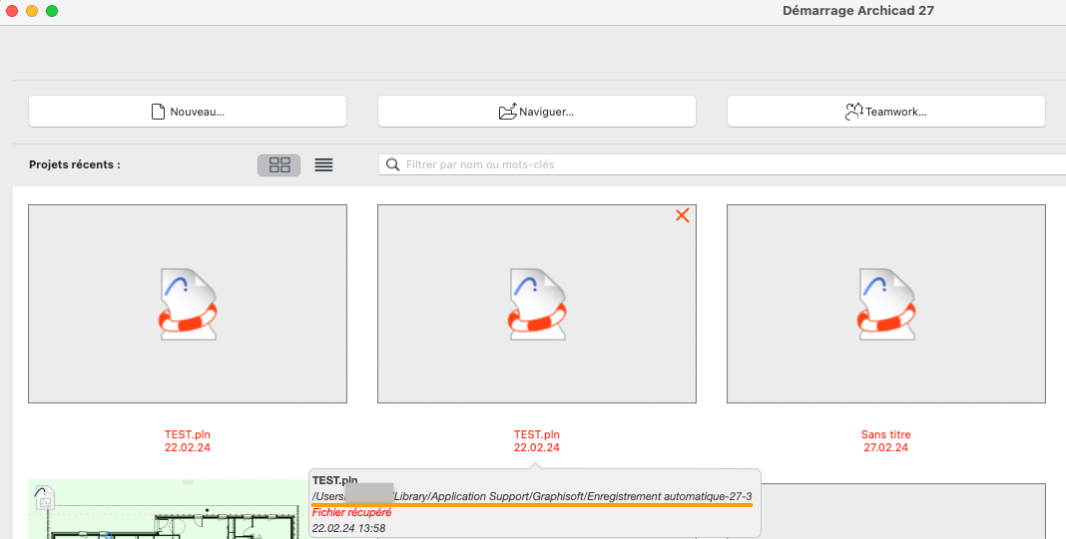The image size is (1066, 539).
Task: Close the window with the red button
Action: 12,11
